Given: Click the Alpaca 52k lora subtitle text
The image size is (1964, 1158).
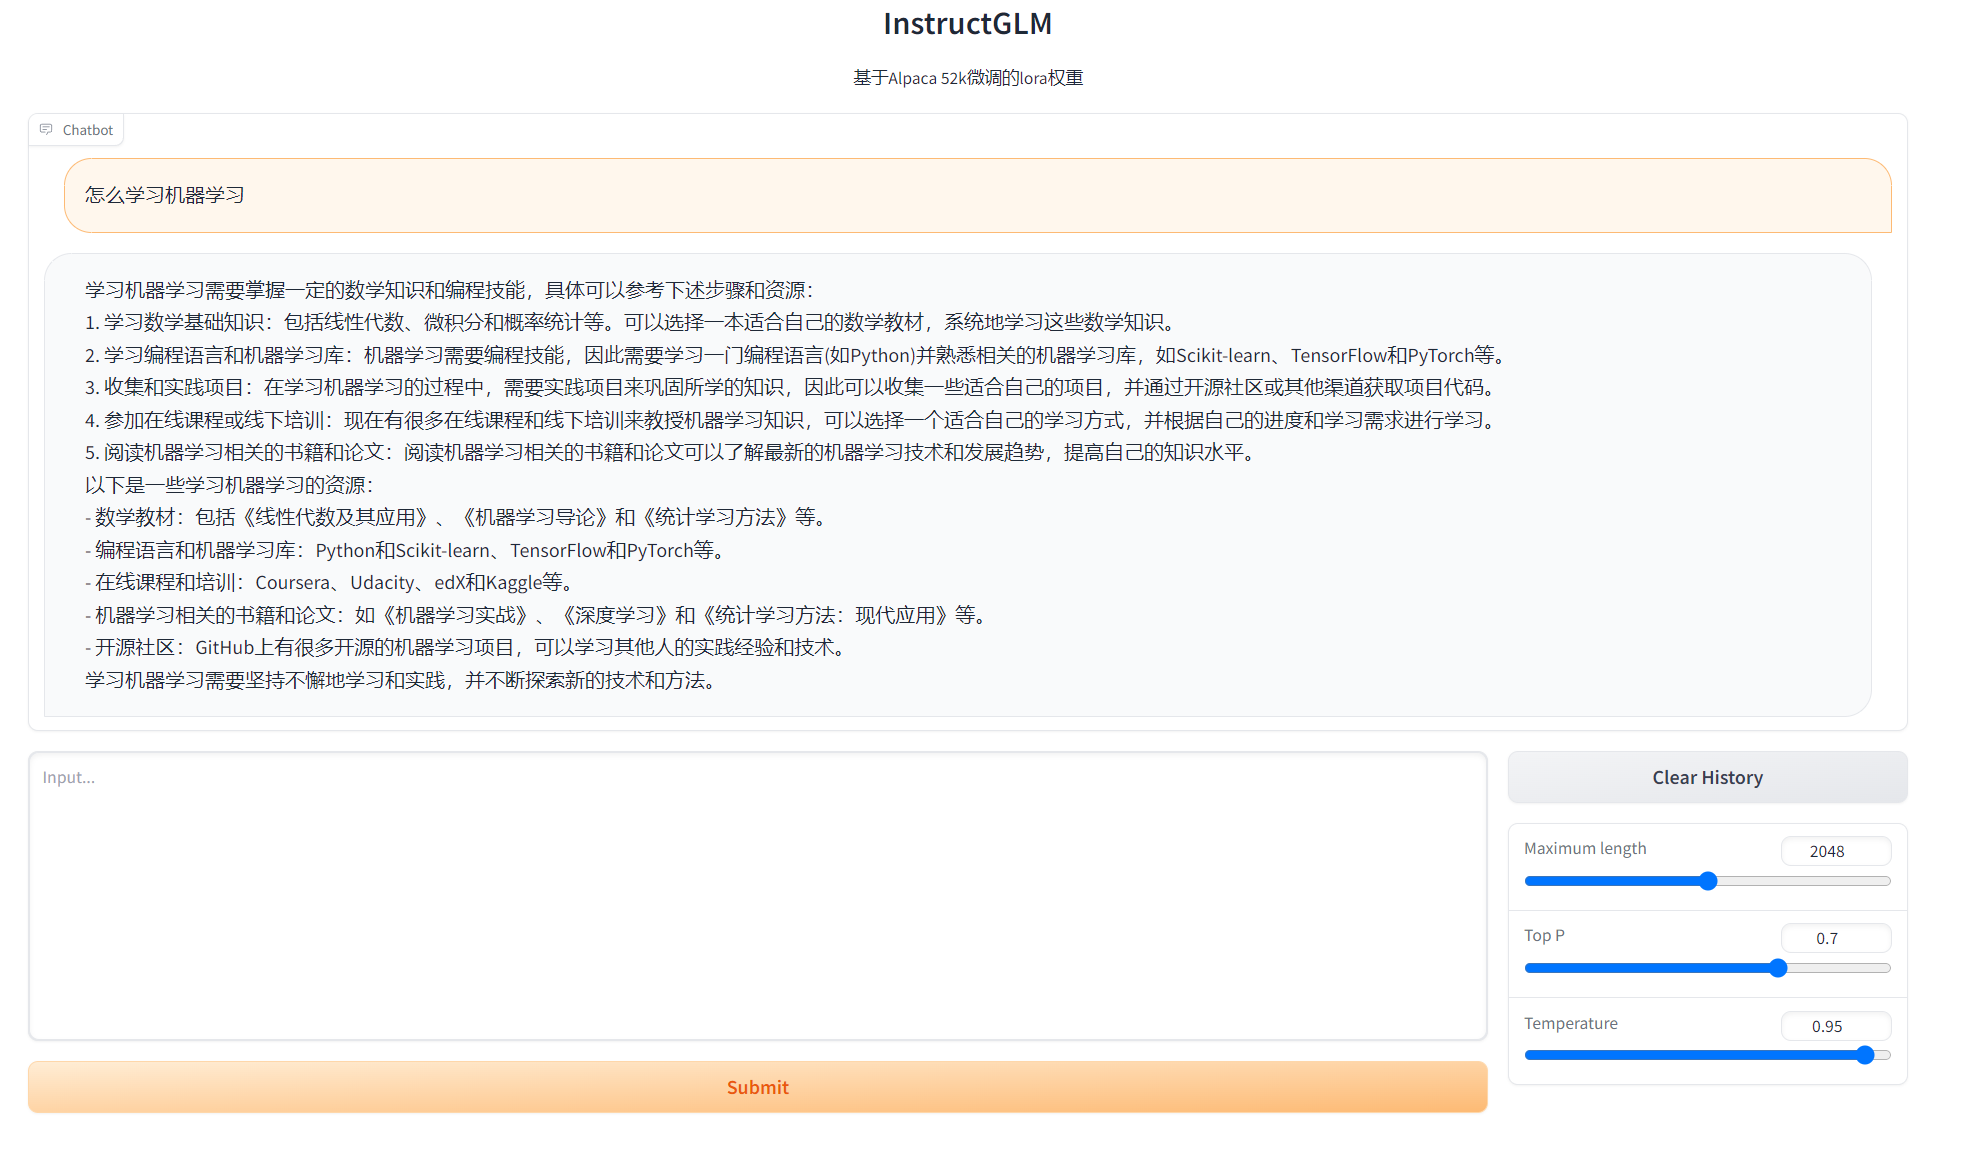Looking at the screenshot, I should point(967,78).
